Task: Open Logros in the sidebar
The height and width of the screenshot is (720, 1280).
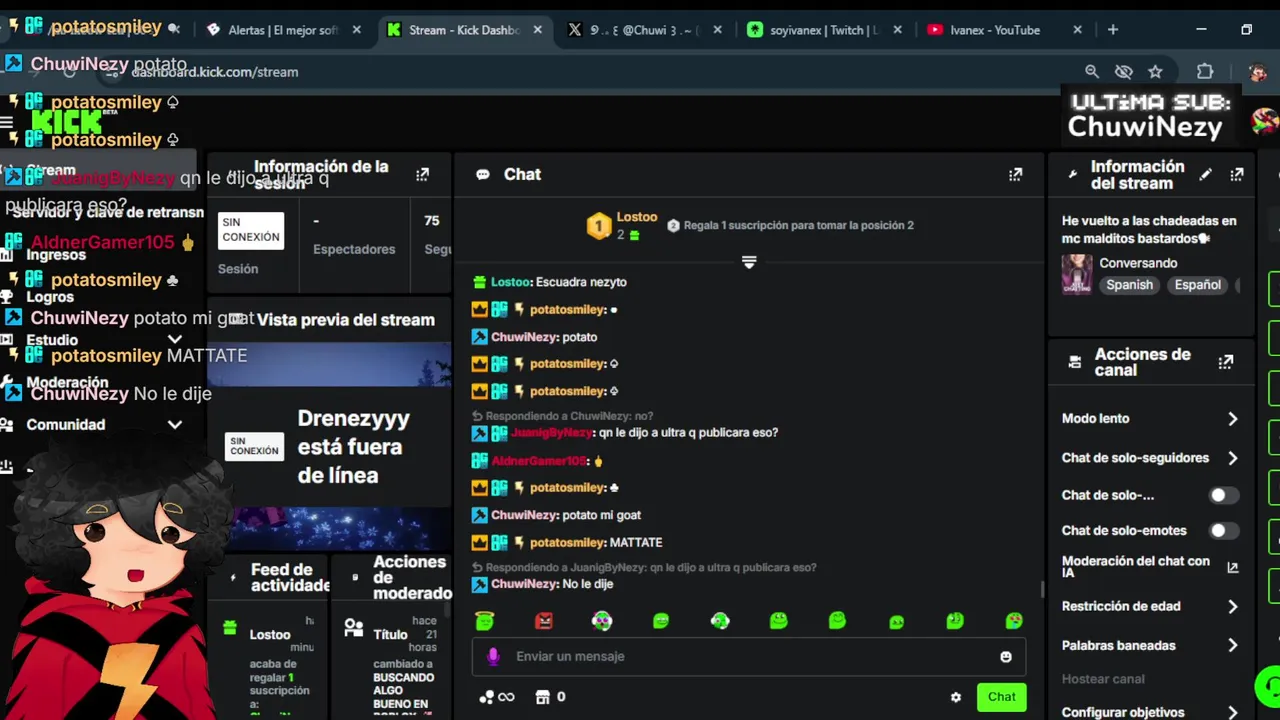Action: click(50, 297)
